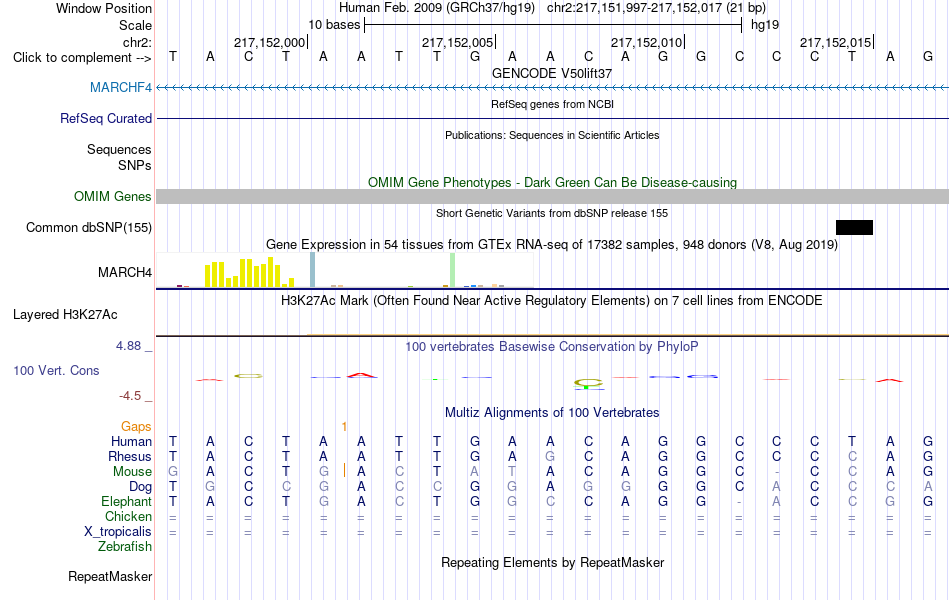Click RefSeq genes from NCBI title
Screen dimensions: 950x600
[552, 104]
